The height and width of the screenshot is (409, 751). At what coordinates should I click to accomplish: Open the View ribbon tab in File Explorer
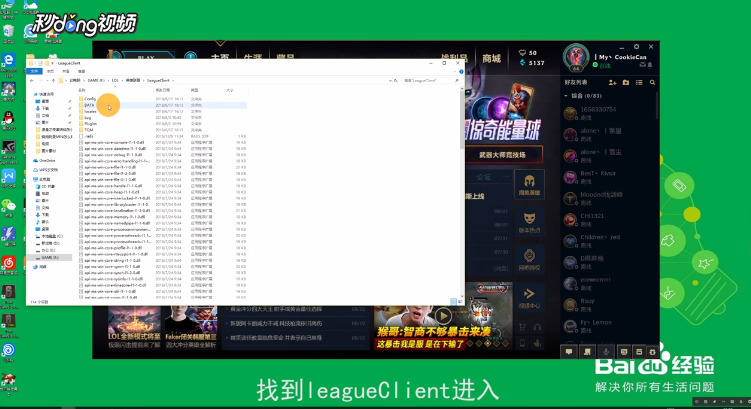pyautogui.click(x=81, y=71)
